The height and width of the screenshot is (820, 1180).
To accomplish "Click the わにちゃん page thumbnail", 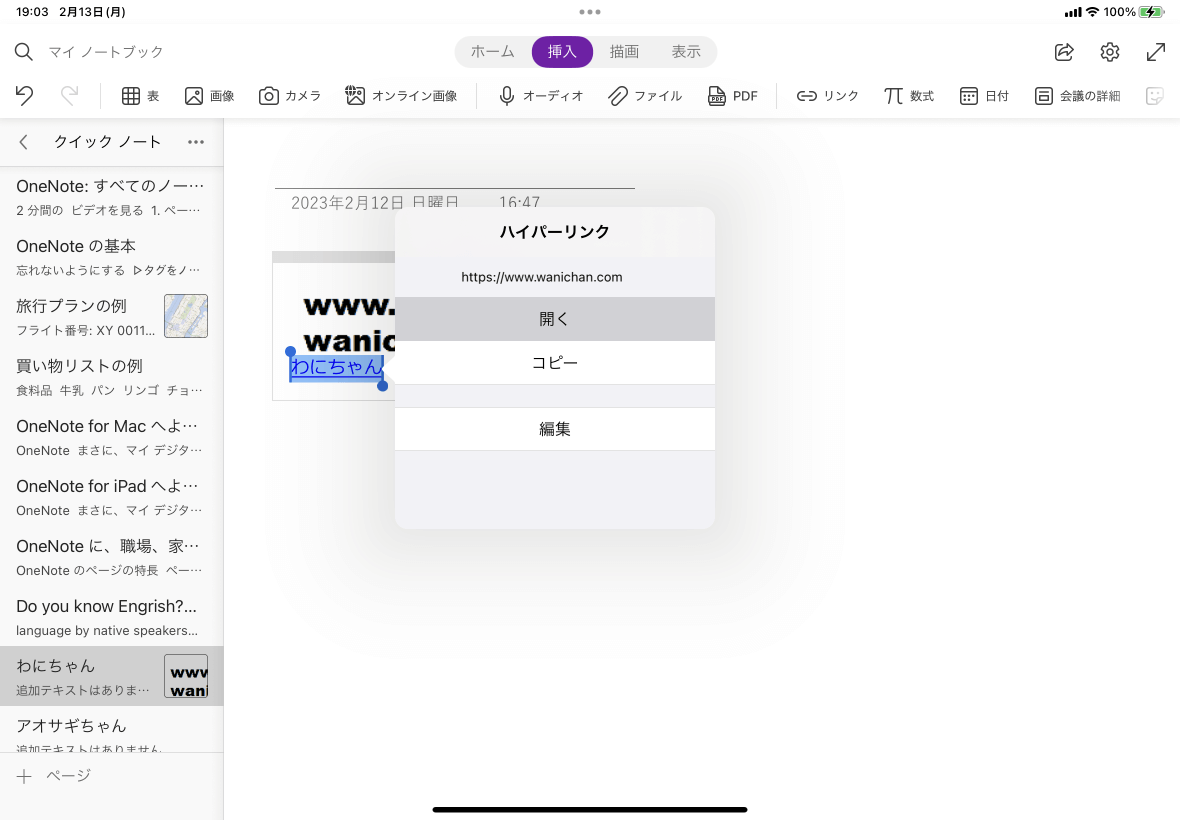I will [x=186, y=676].
